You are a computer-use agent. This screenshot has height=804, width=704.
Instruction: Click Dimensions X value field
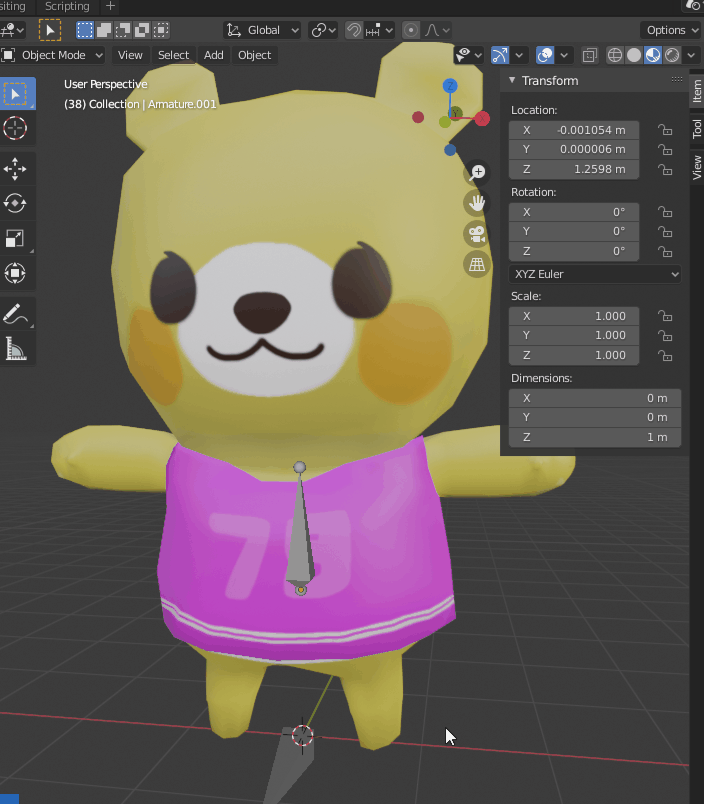click(595, 398)
